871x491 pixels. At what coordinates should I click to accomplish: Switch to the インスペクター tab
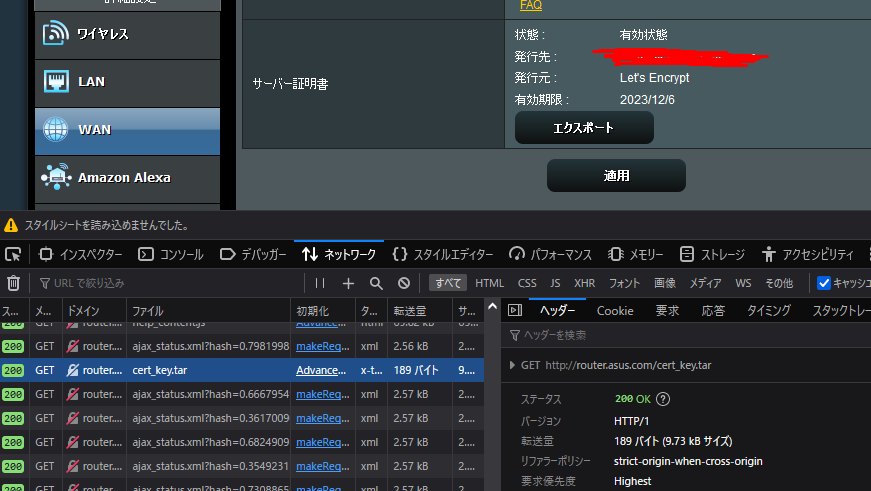(x=81, y=254)
